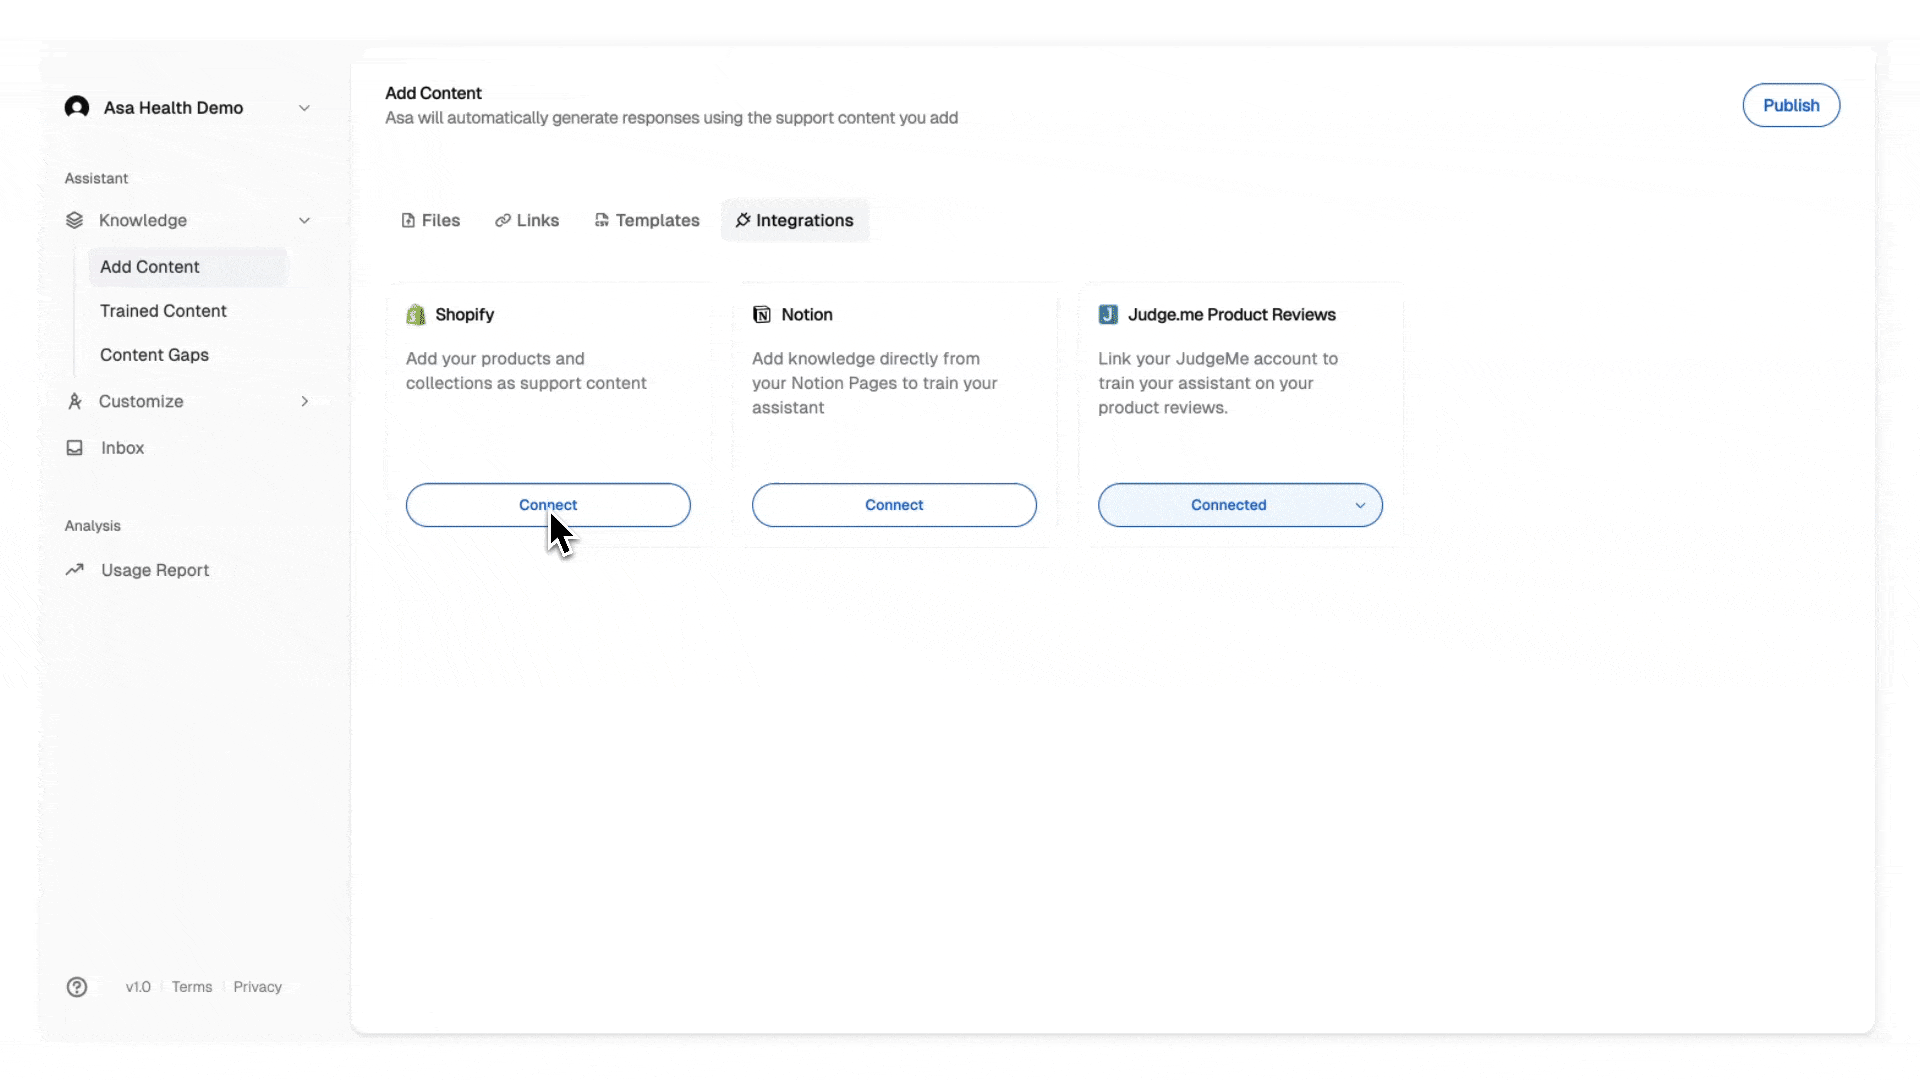
Task: Click the Publish button
Action: click(1791, 105)
